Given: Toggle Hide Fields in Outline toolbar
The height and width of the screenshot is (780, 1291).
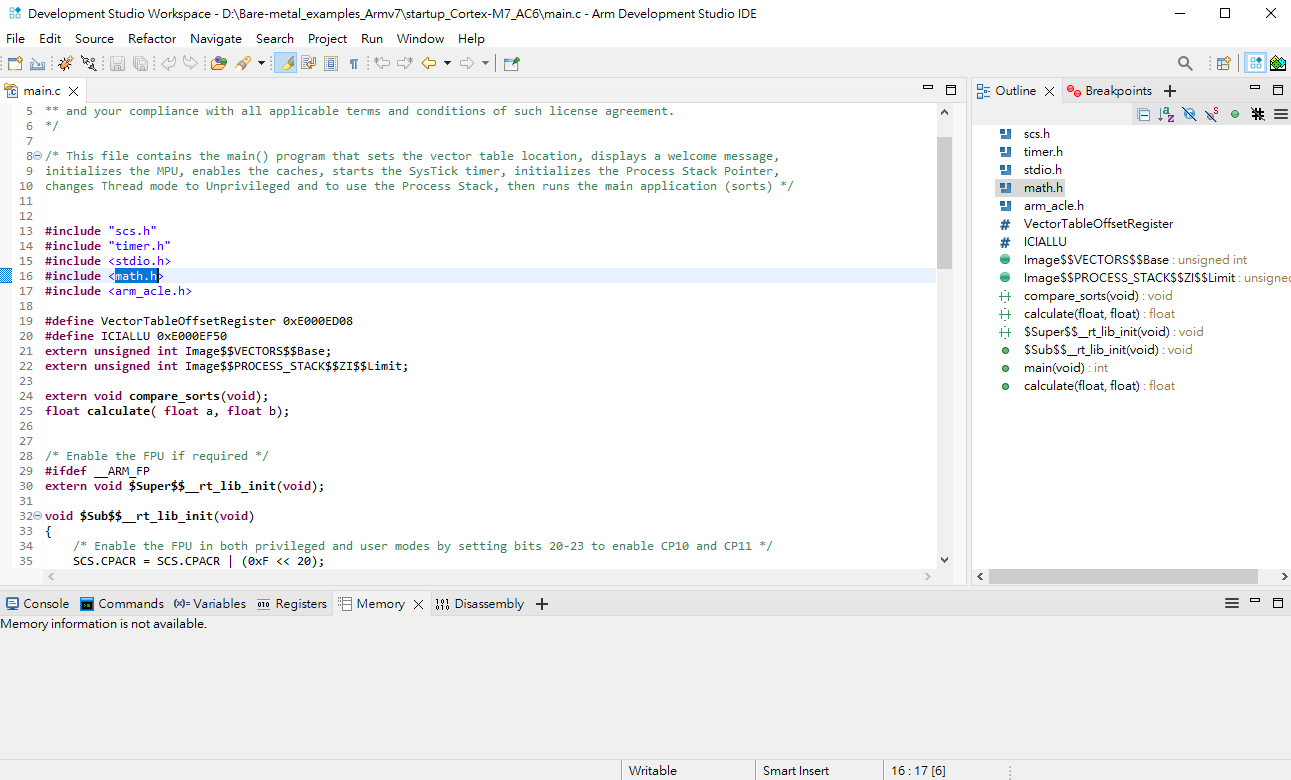Looking at the screenshot, I should click(x=1189, y=115).
